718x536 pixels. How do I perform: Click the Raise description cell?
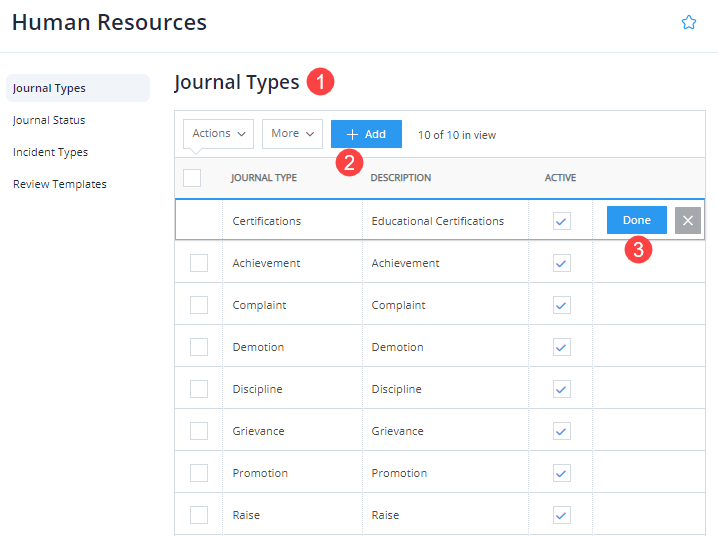click(445, 515)
